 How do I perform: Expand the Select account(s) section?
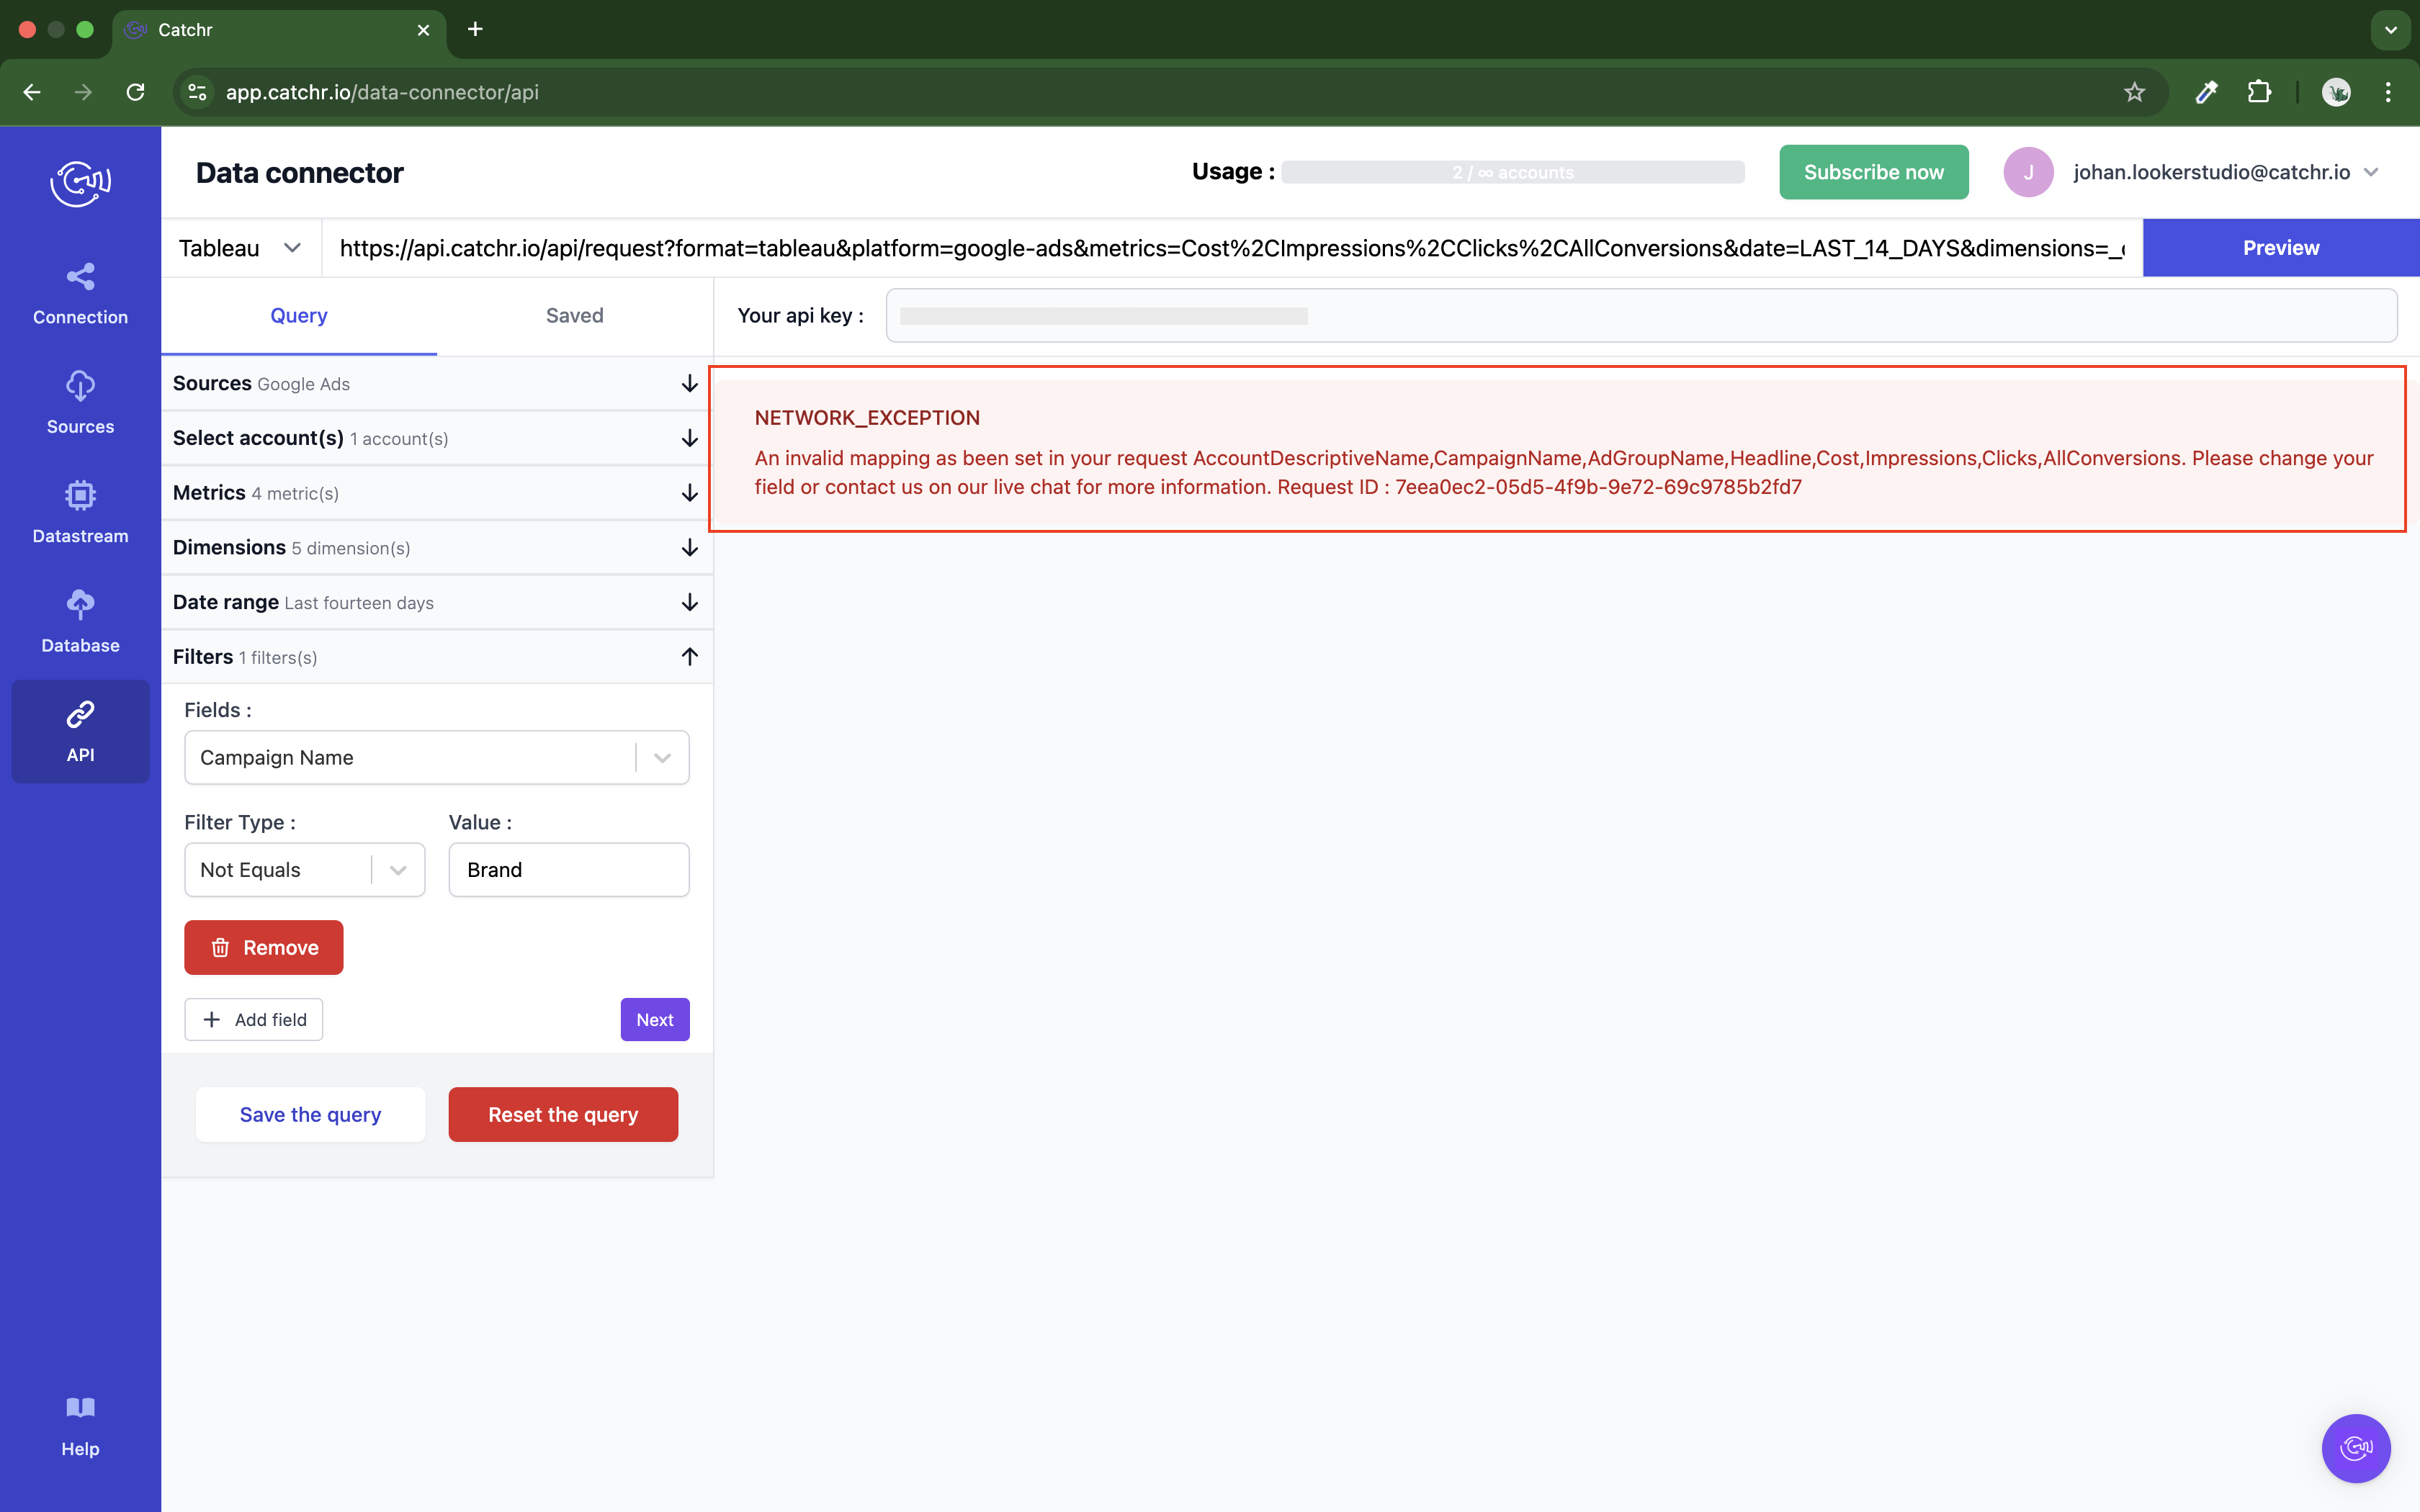(x=436, y=438)
